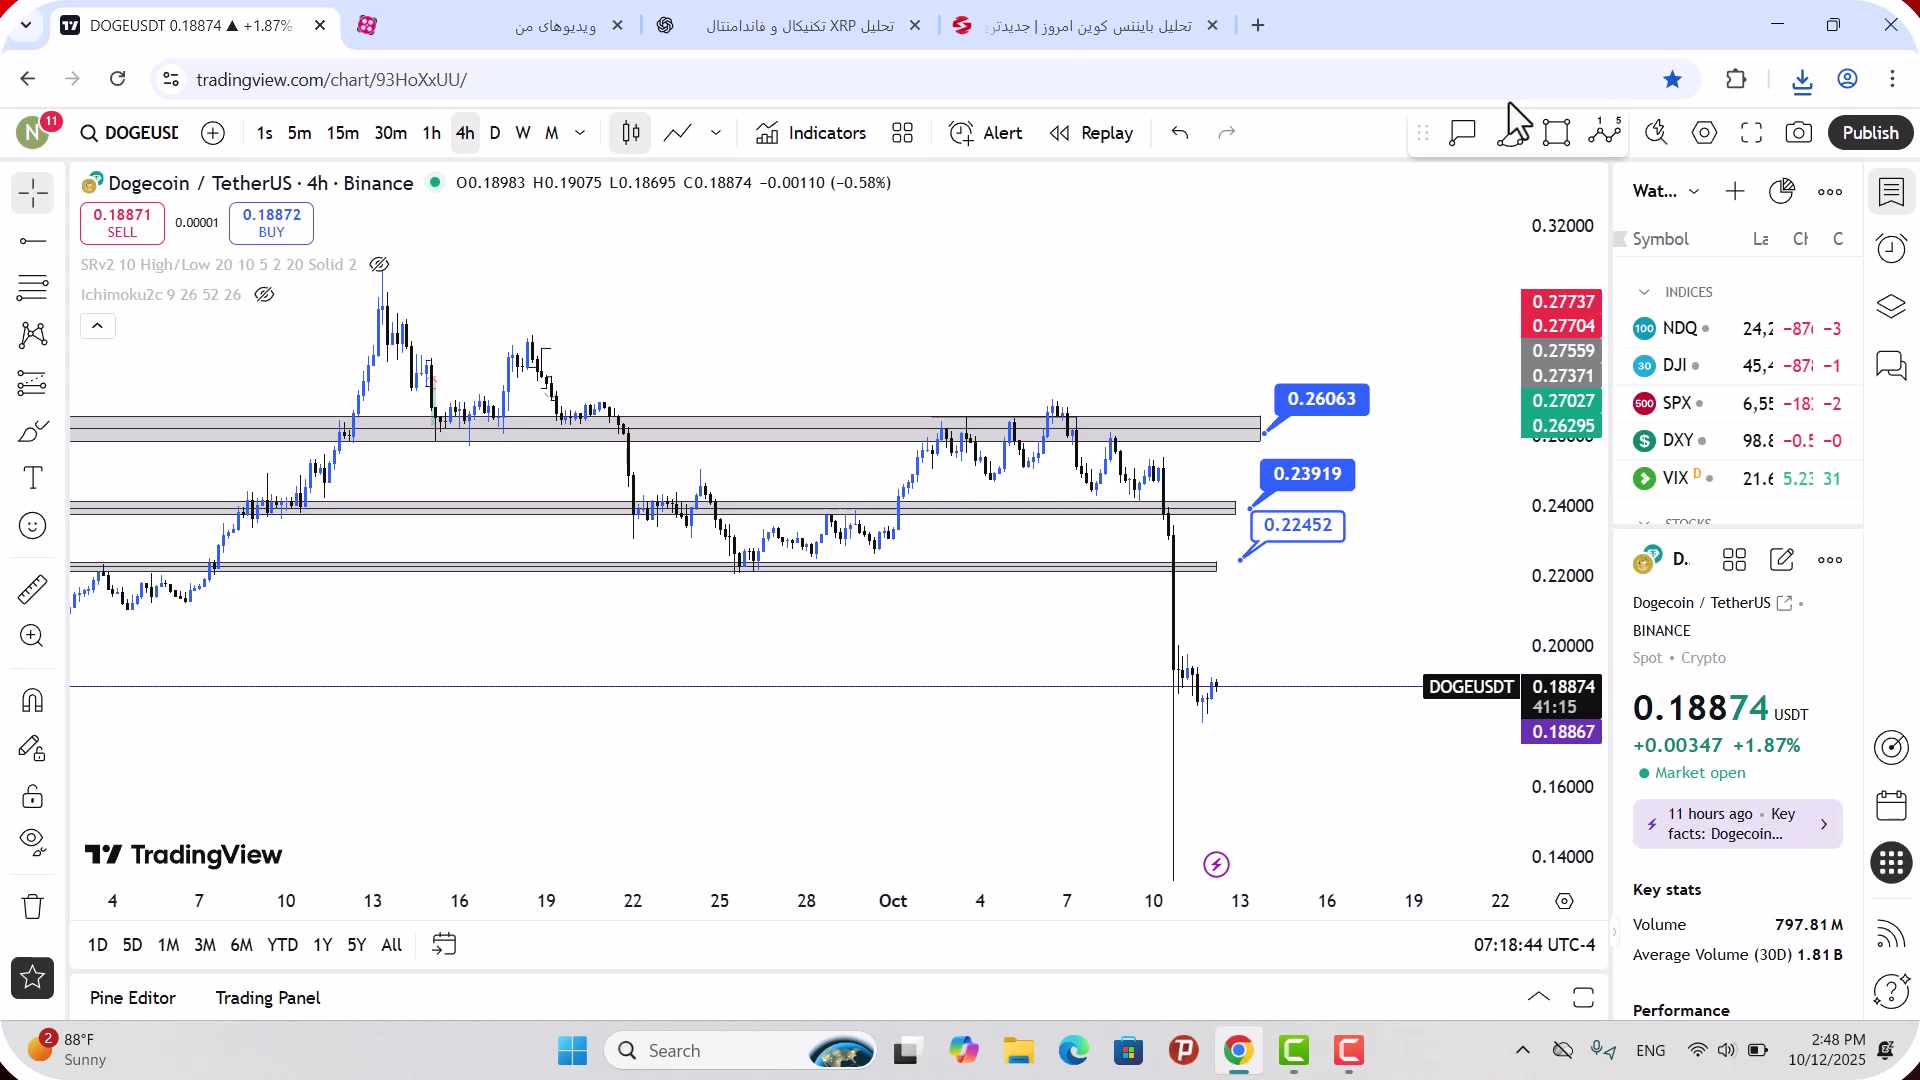Viewport: 1920px width, 1080px height.
Task: Select the rectangle shape tool in floating toolbar
Action: click(x=1557, y=132)
